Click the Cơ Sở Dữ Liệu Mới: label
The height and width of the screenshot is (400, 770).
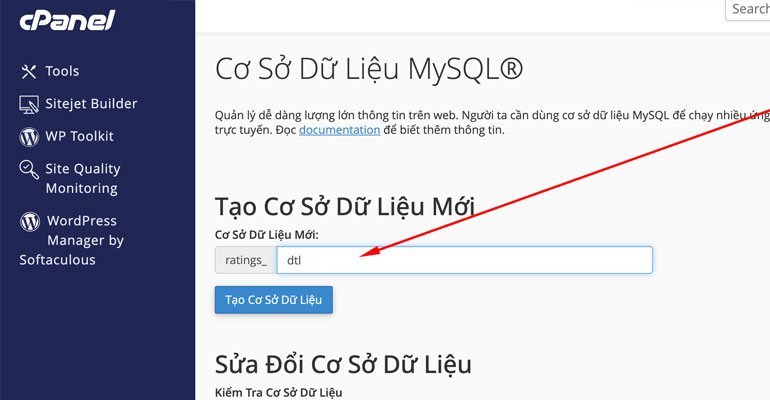point(267,235)
